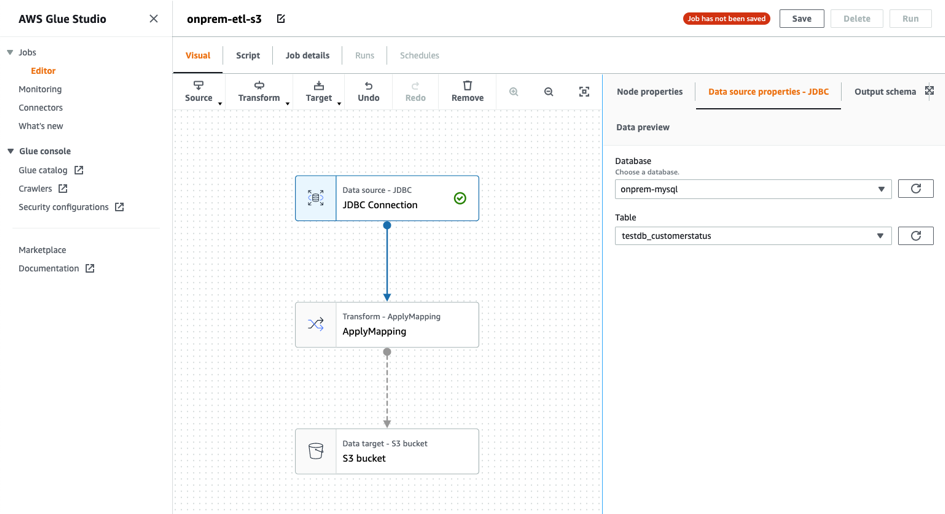
Task: Select the ApplyMapping transform node label
Action: click(374, 331)
